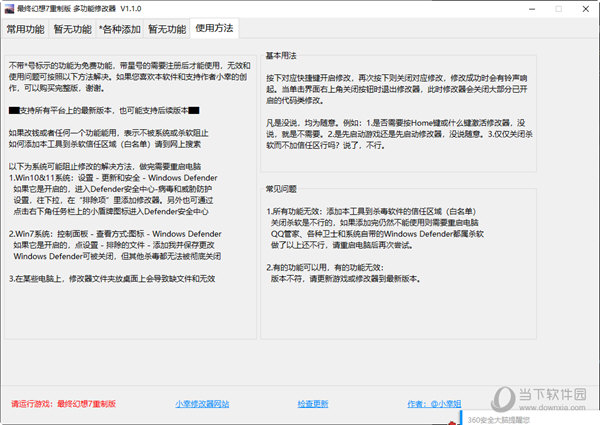This screenshot has height=425, width=600.
Task: Click the QQ管家 line in 常见问题
Action: click(377, 234)
